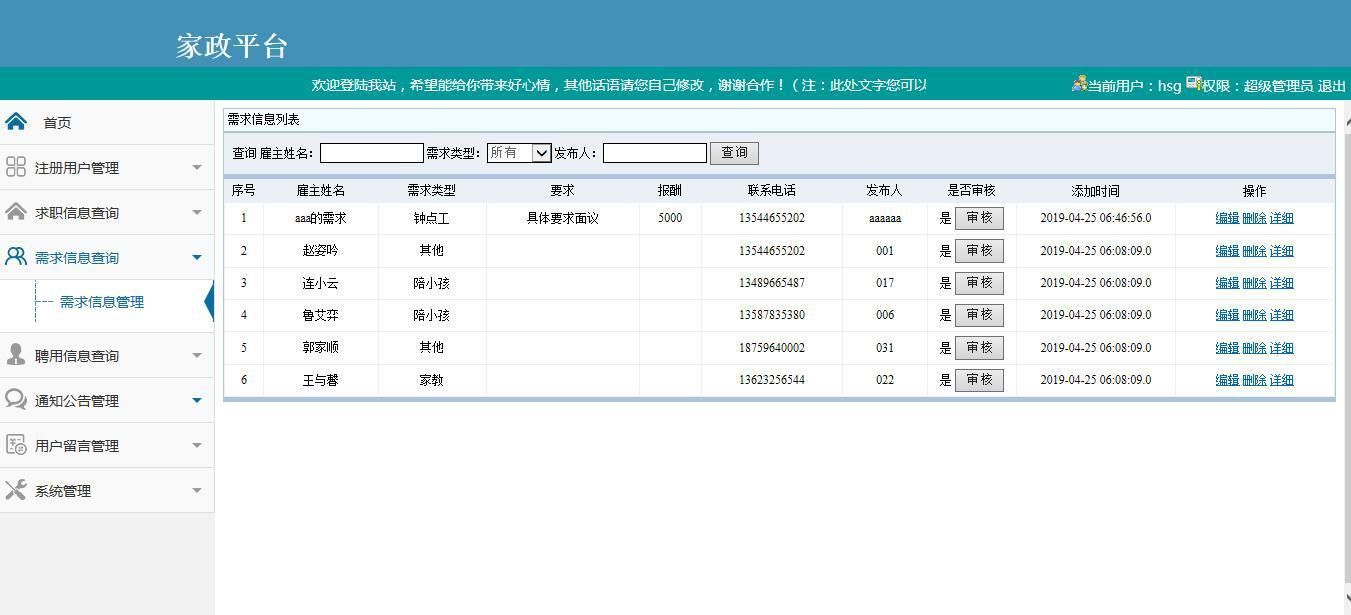Click the chat bubble icon for 通知公告管理
The width and height of the screenshot is (1351, 615).
point(16,400)
